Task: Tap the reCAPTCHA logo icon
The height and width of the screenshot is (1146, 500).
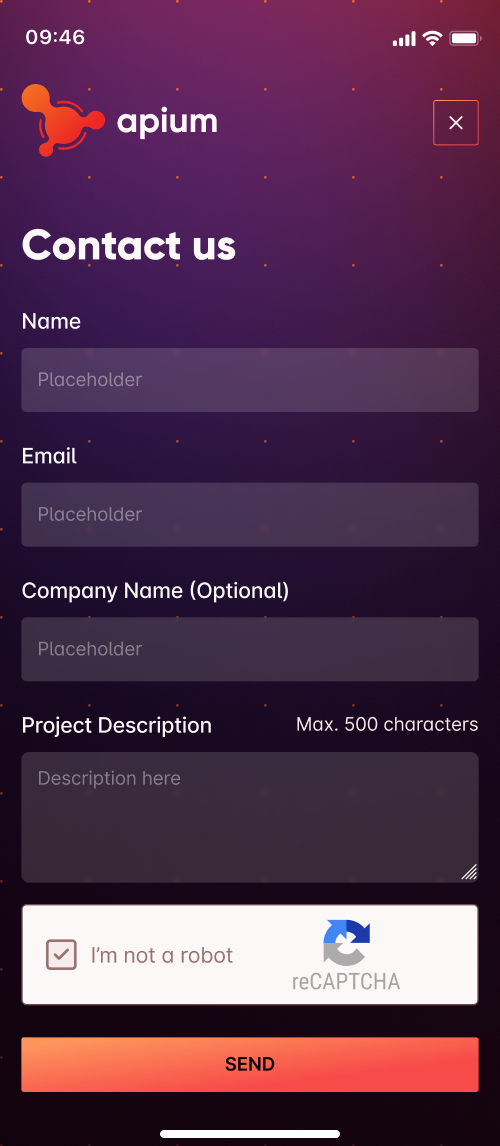Action: point(346,943)
